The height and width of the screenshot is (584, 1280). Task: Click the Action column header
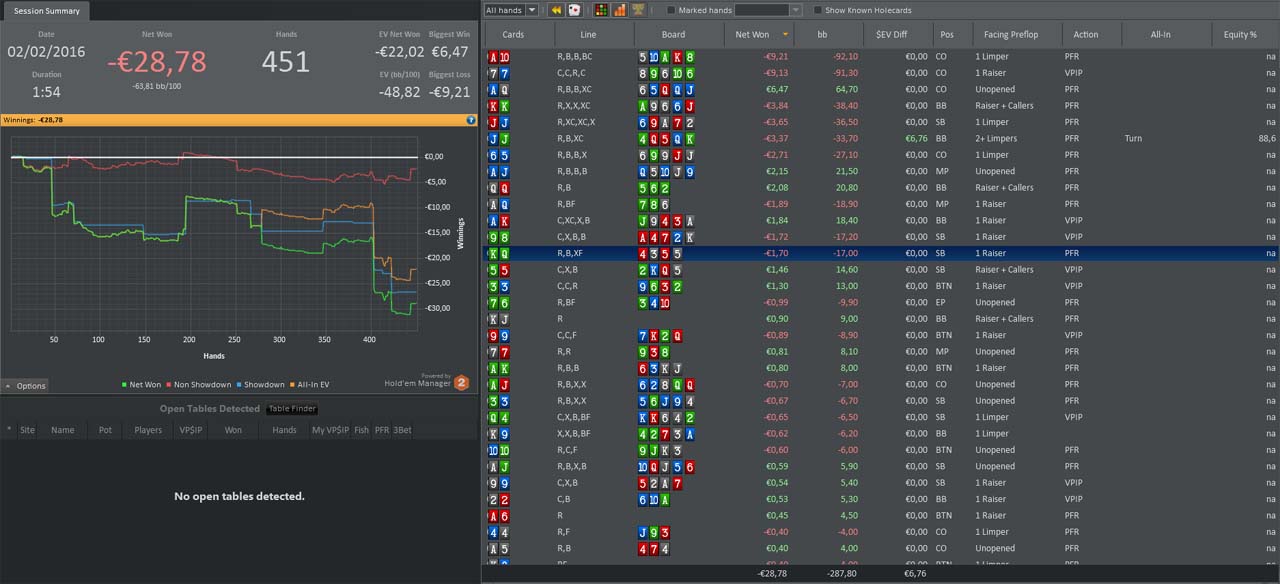[x=1091, y=34]
